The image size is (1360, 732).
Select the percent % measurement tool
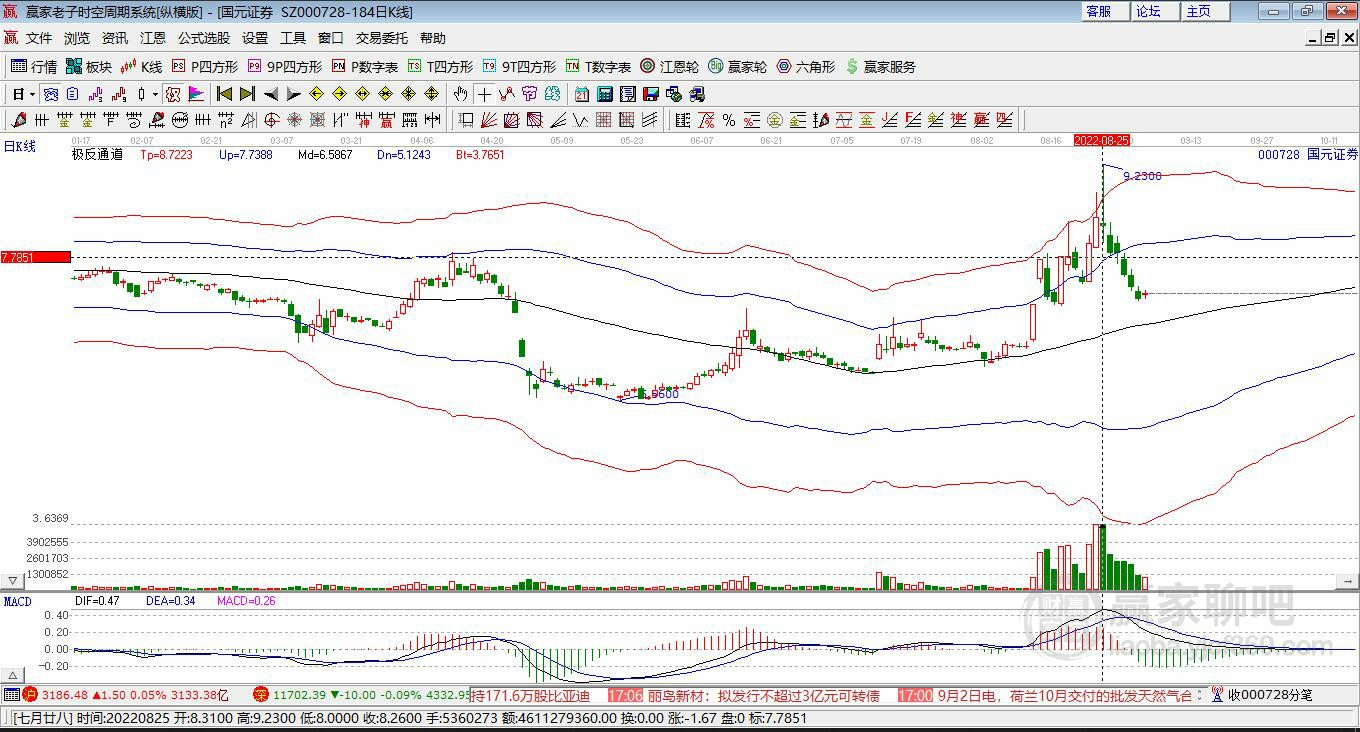coord(729,120)
